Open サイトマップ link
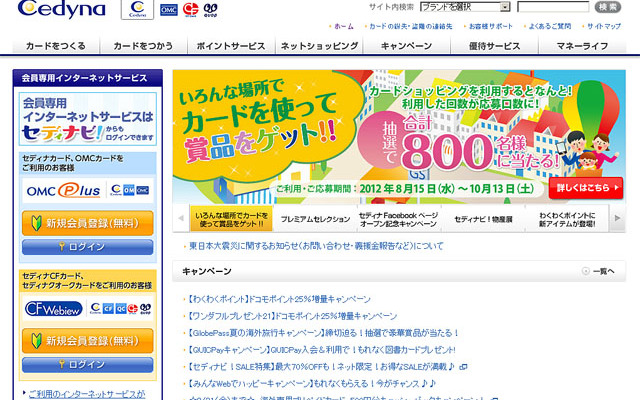Screen dimensions: 640x400 click(x=604, y=27)
